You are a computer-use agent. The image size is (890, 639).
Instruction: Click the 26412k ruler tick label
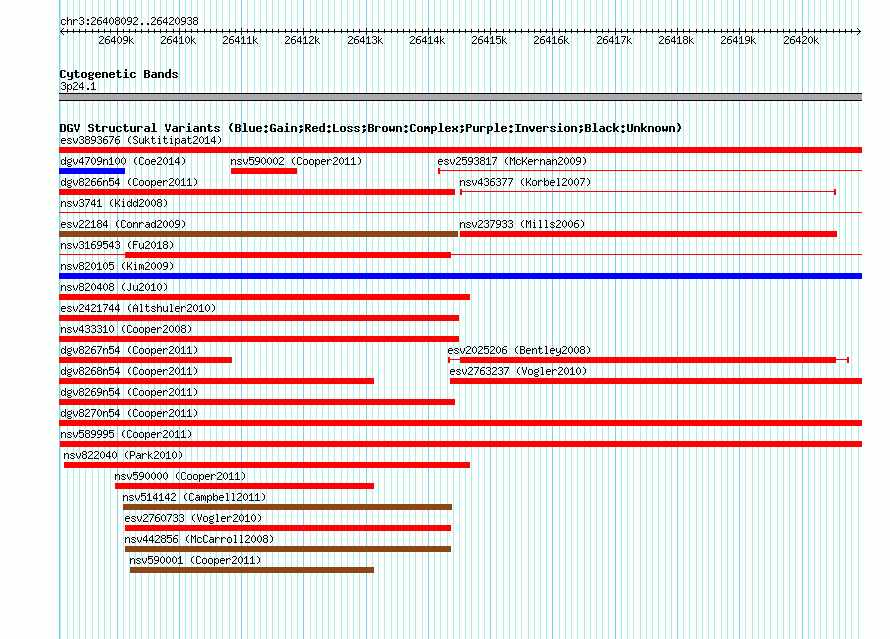[x=302, y=40]
